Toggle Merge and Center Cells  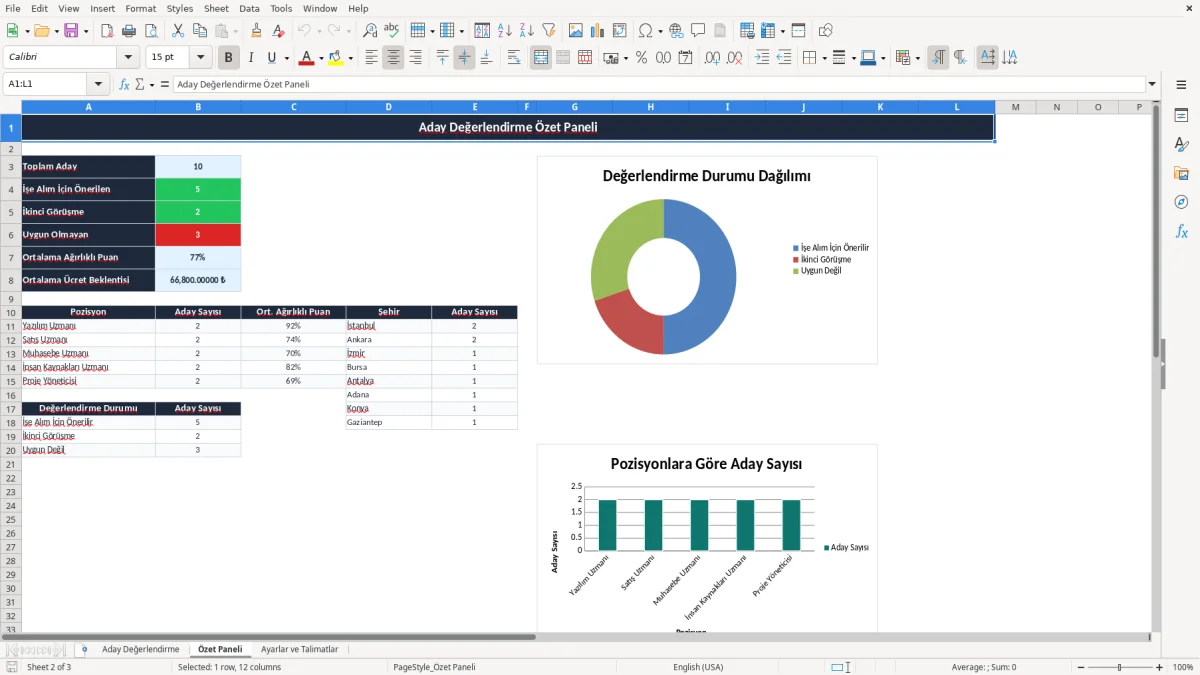(541, 58)
